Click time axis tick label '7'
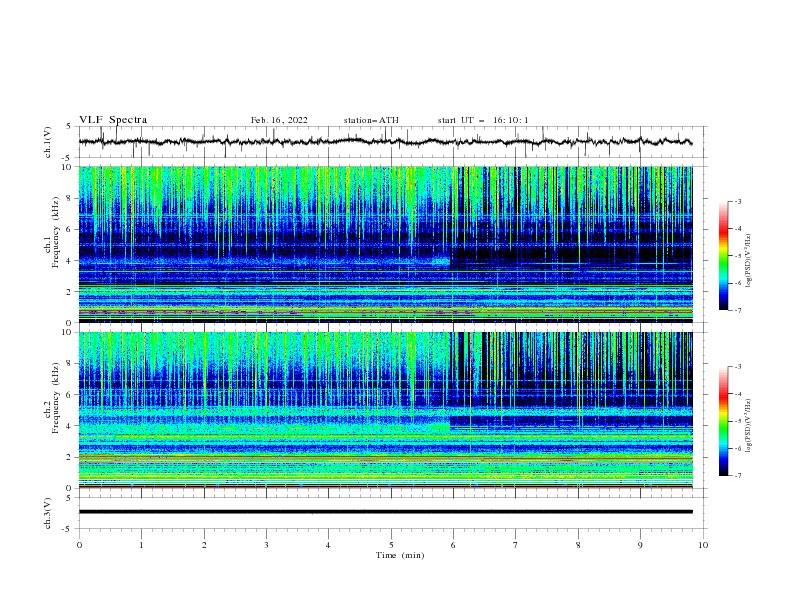The image size is (792, 612). [x=516, y=545]
